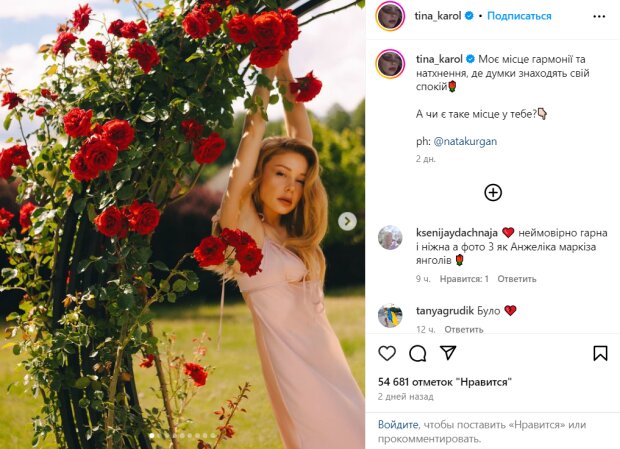Open tanyagrudik's profile avatar
The width and height of the screenshot is (620, 449).
[x=390, y=316]
